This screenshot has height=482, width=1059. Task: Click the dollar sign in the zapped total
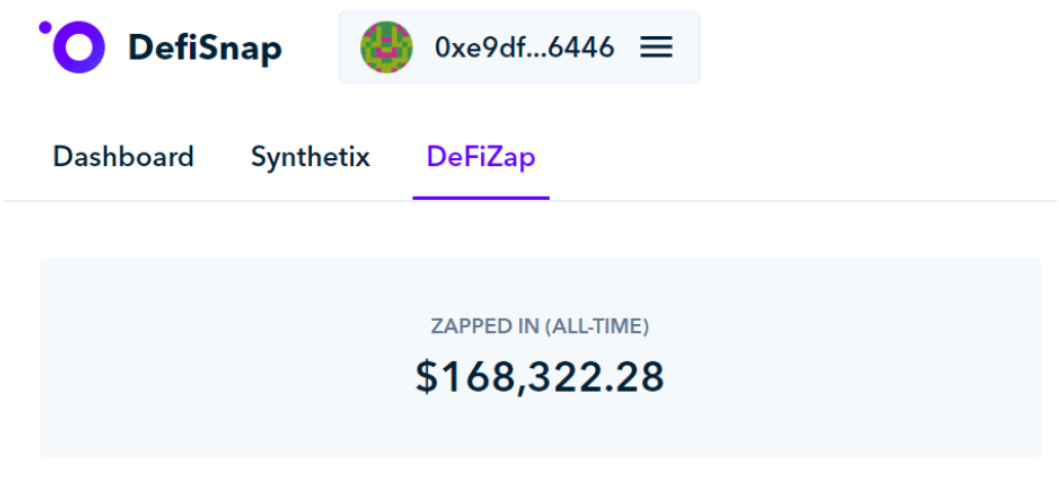tap(426, 377)
